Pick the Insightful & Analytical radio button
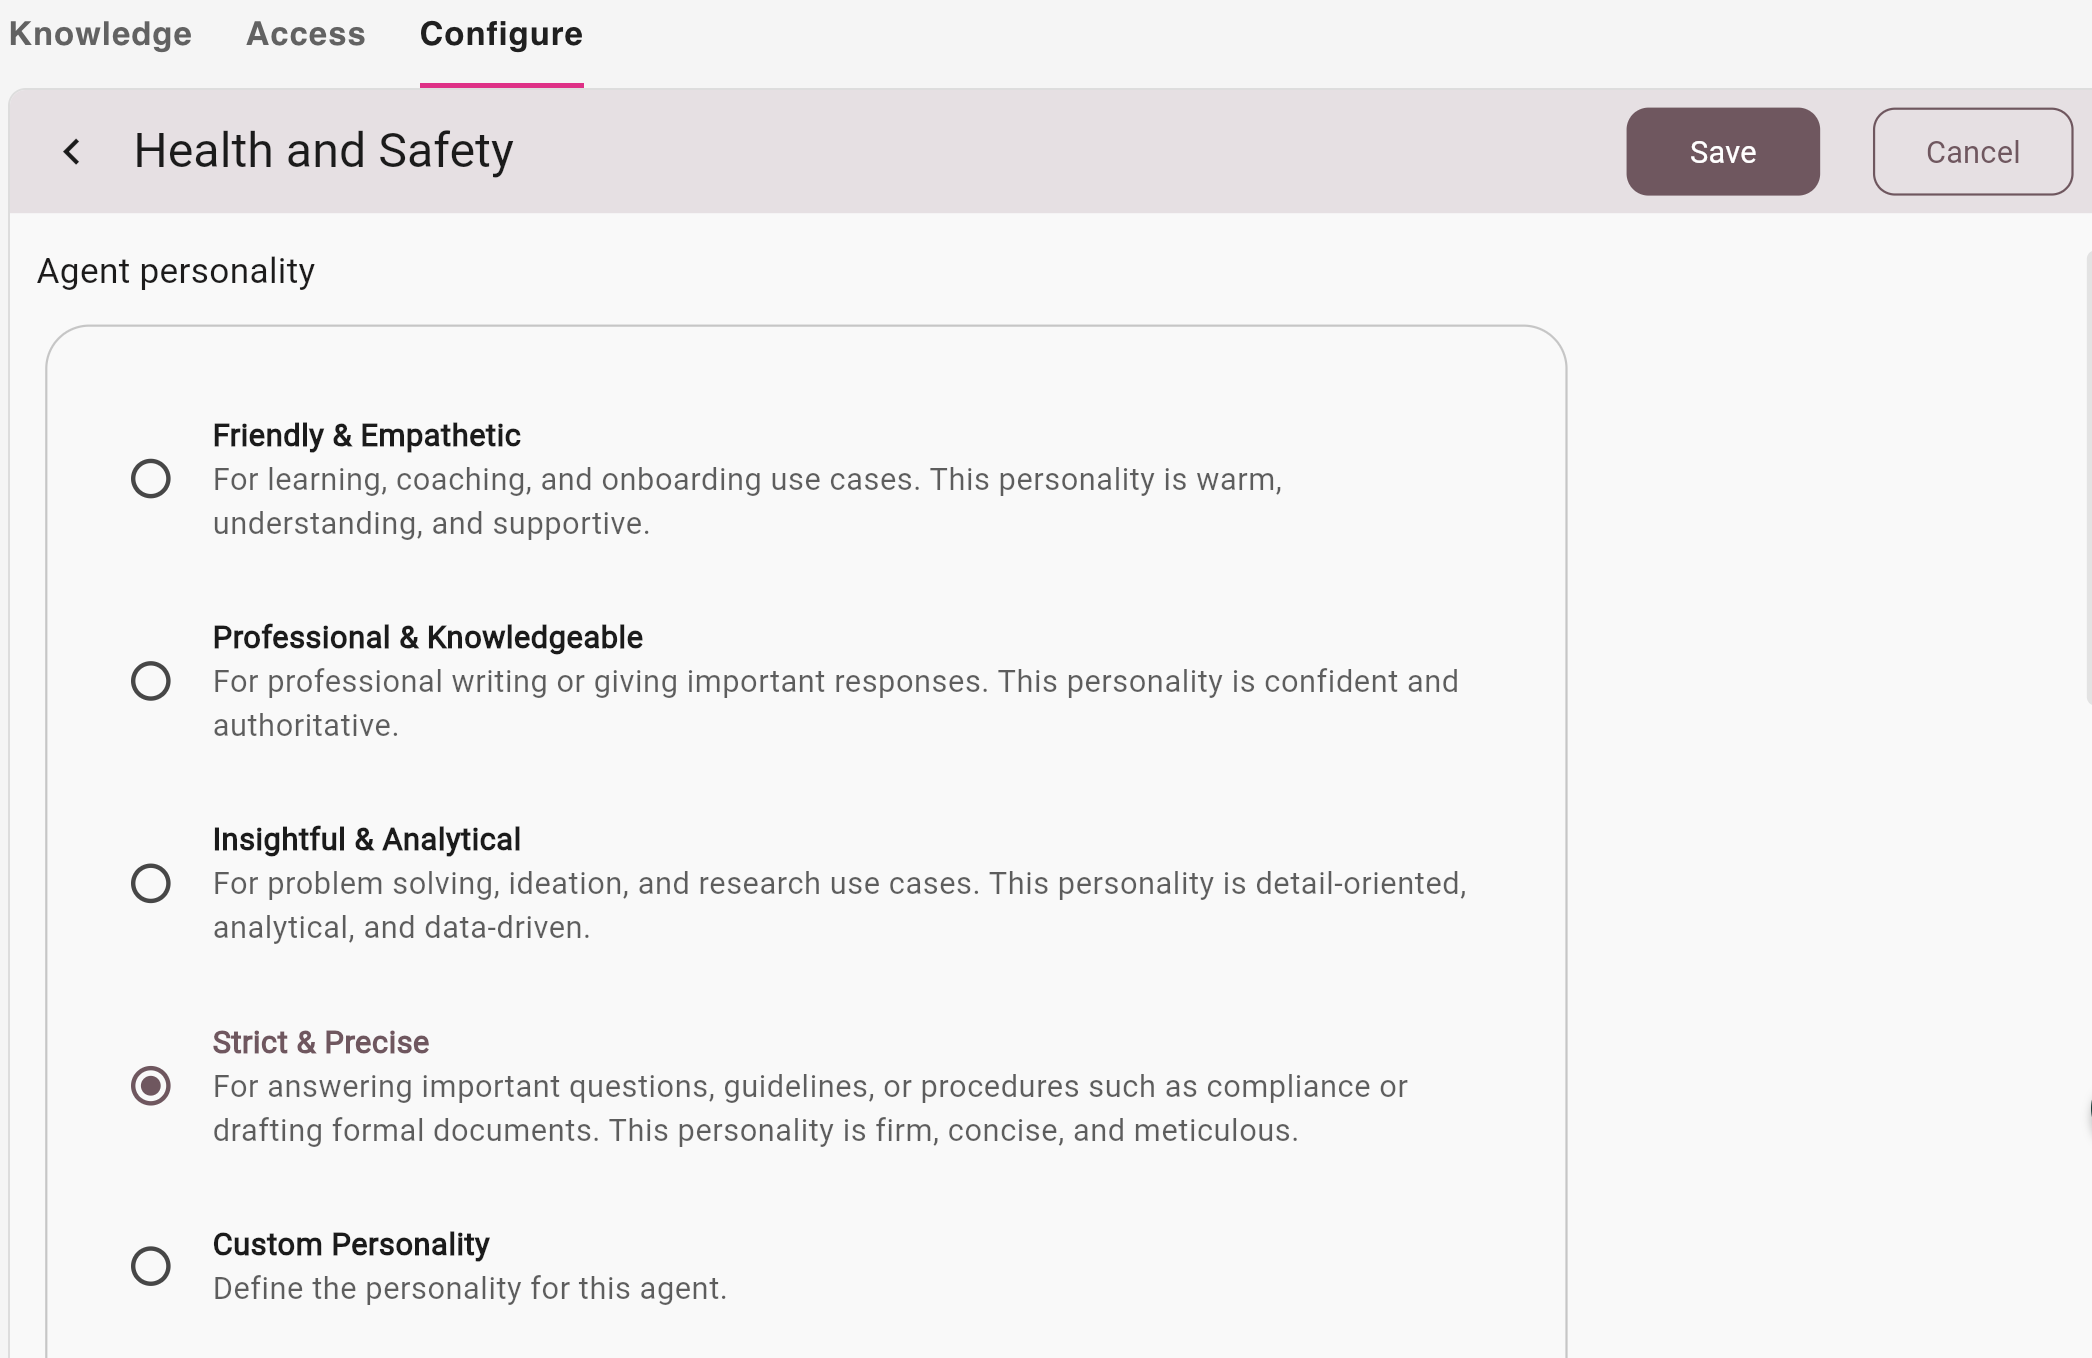The image size is (2092, 1358). click(151, 883)
